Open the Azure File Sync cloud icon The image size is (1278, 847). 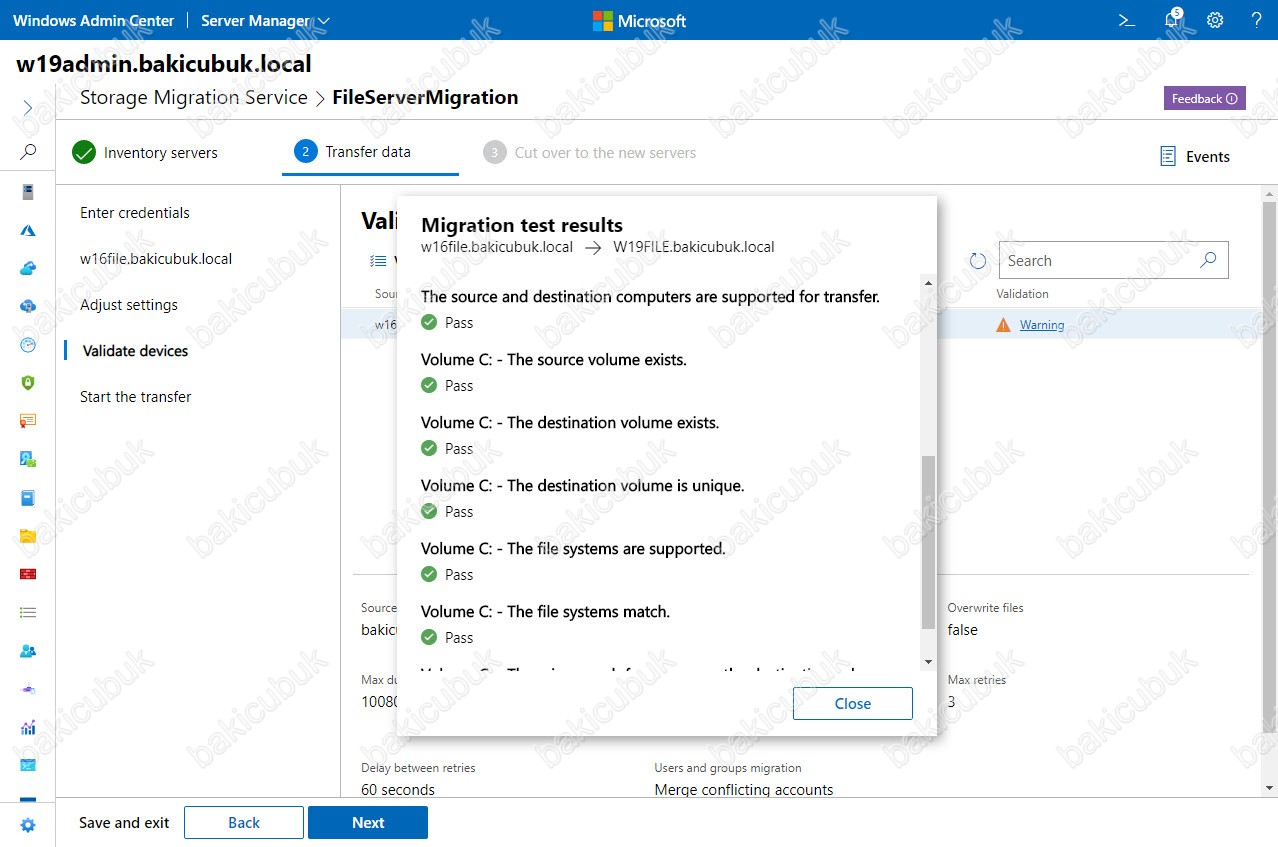point(28,306)
